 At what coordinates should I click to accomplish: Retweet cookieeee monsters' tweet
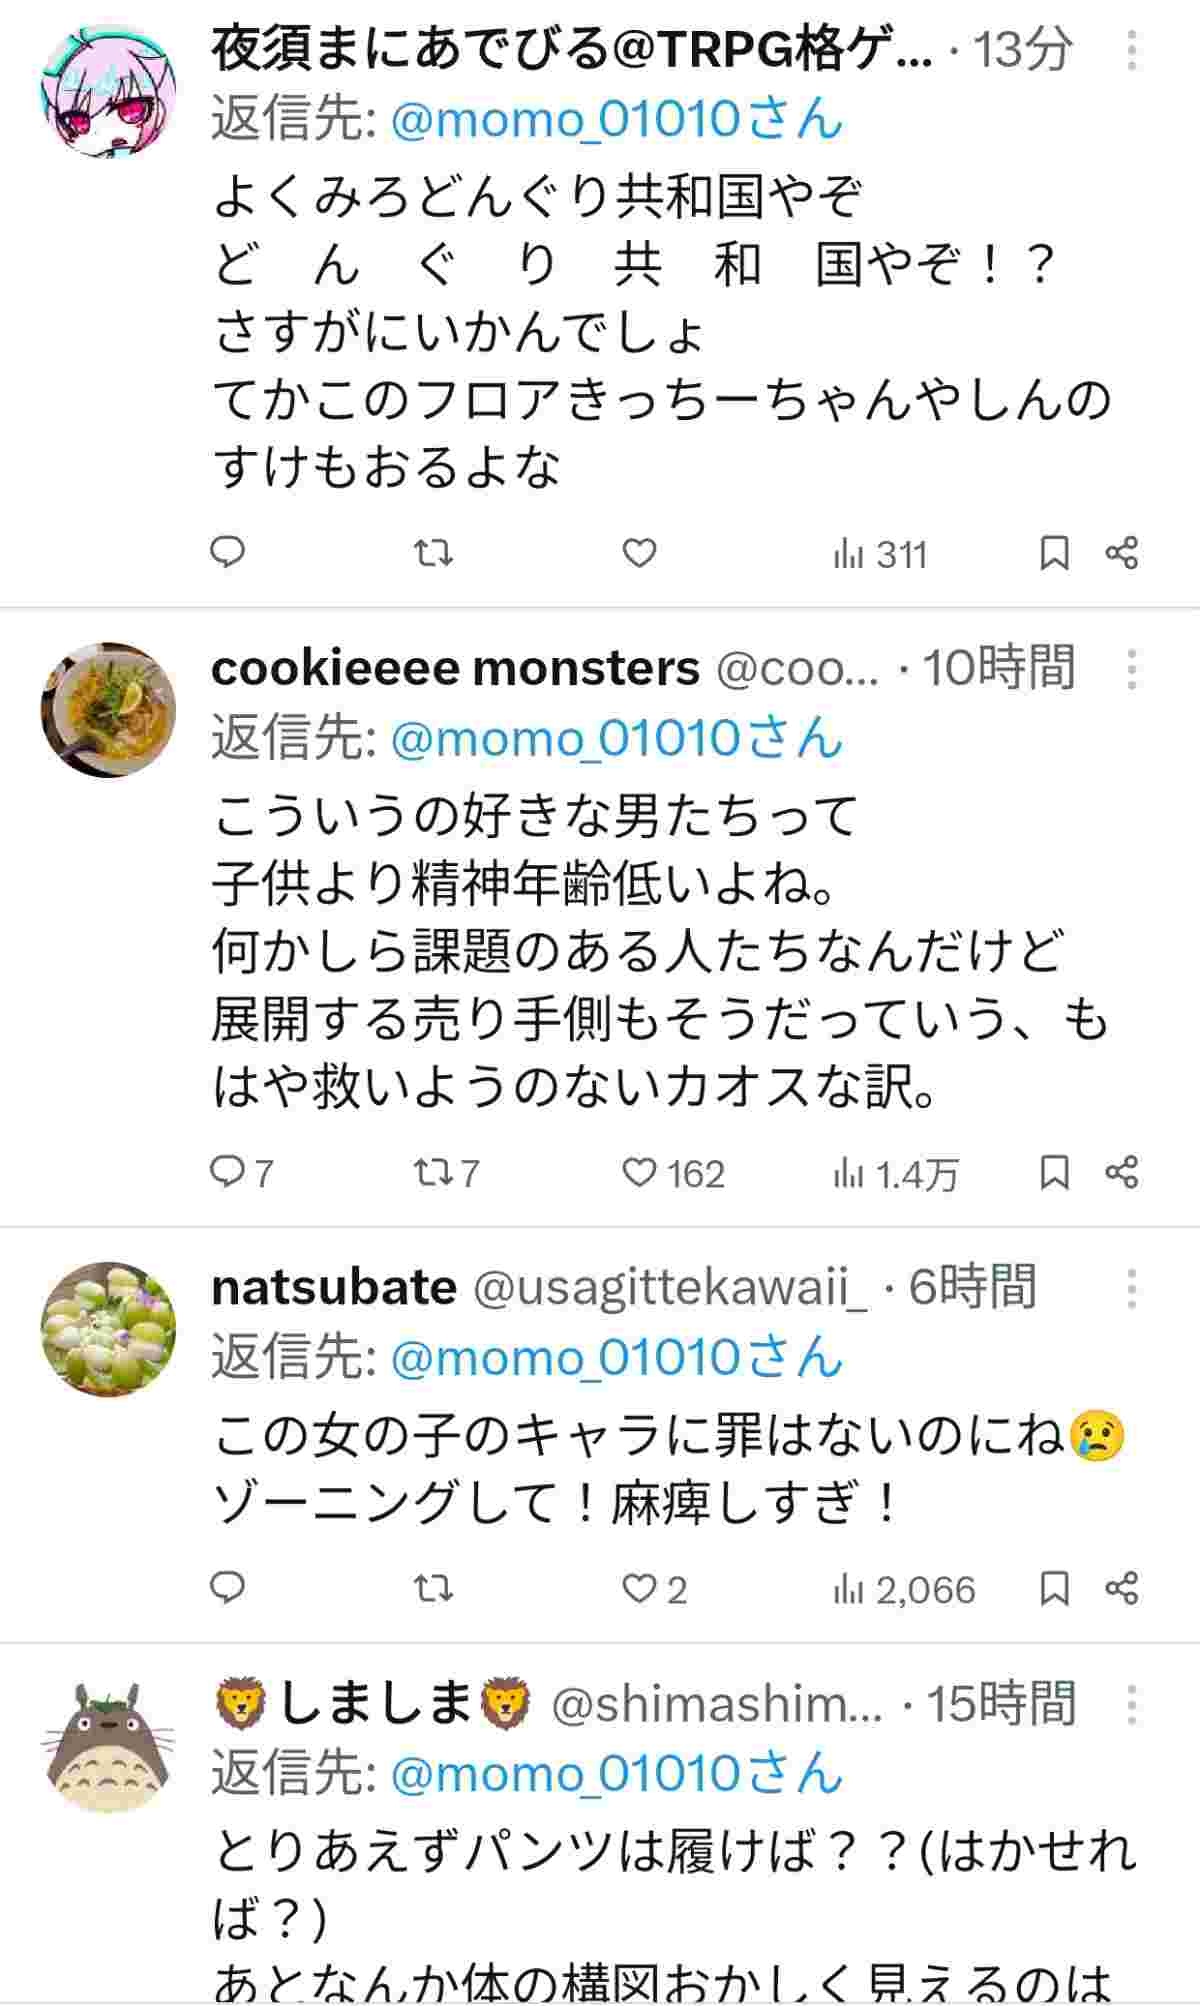coord(434,1172)
